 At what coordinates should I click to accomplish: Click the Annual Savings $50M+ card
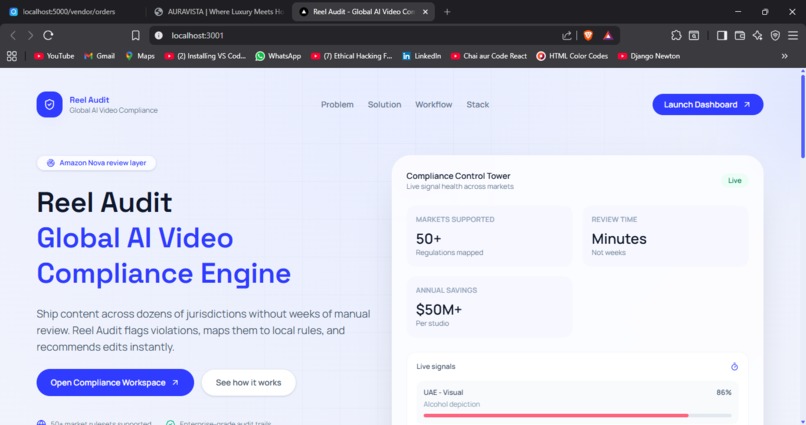point(489,307)
